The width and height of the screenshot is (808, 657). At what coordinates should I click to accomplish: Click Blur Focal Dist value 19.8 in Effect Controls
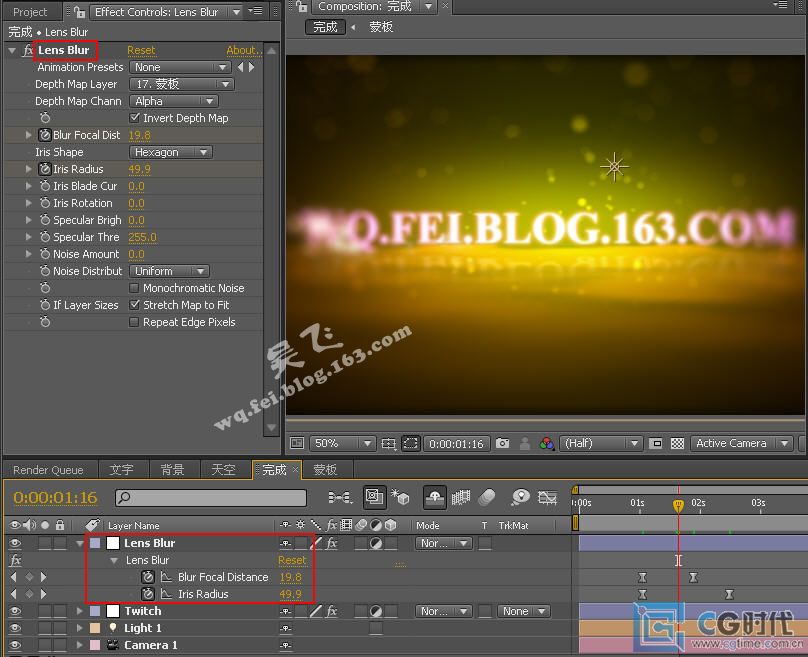click(139, 135)
